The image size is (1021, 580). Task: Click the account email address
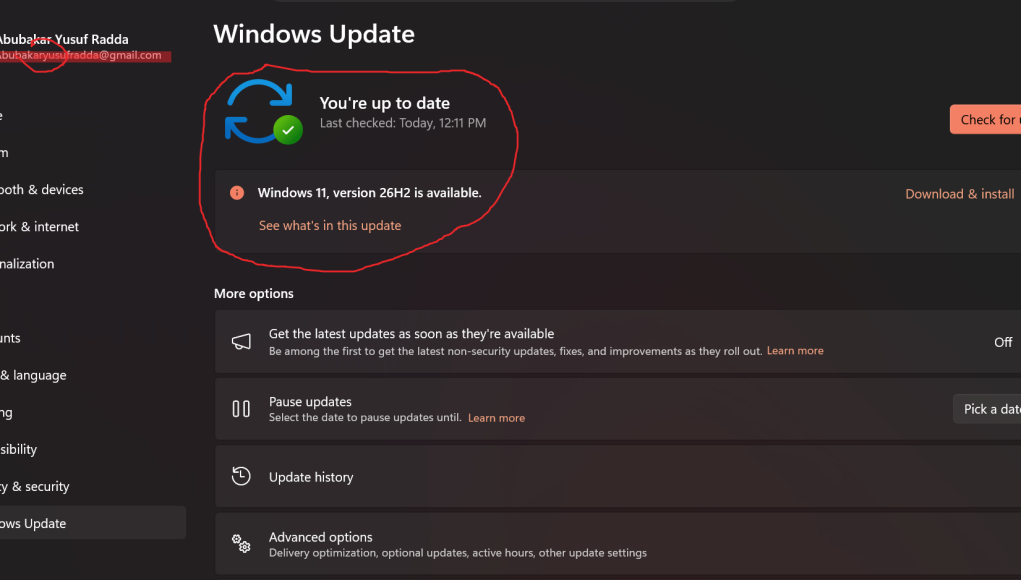coord(81,55)
